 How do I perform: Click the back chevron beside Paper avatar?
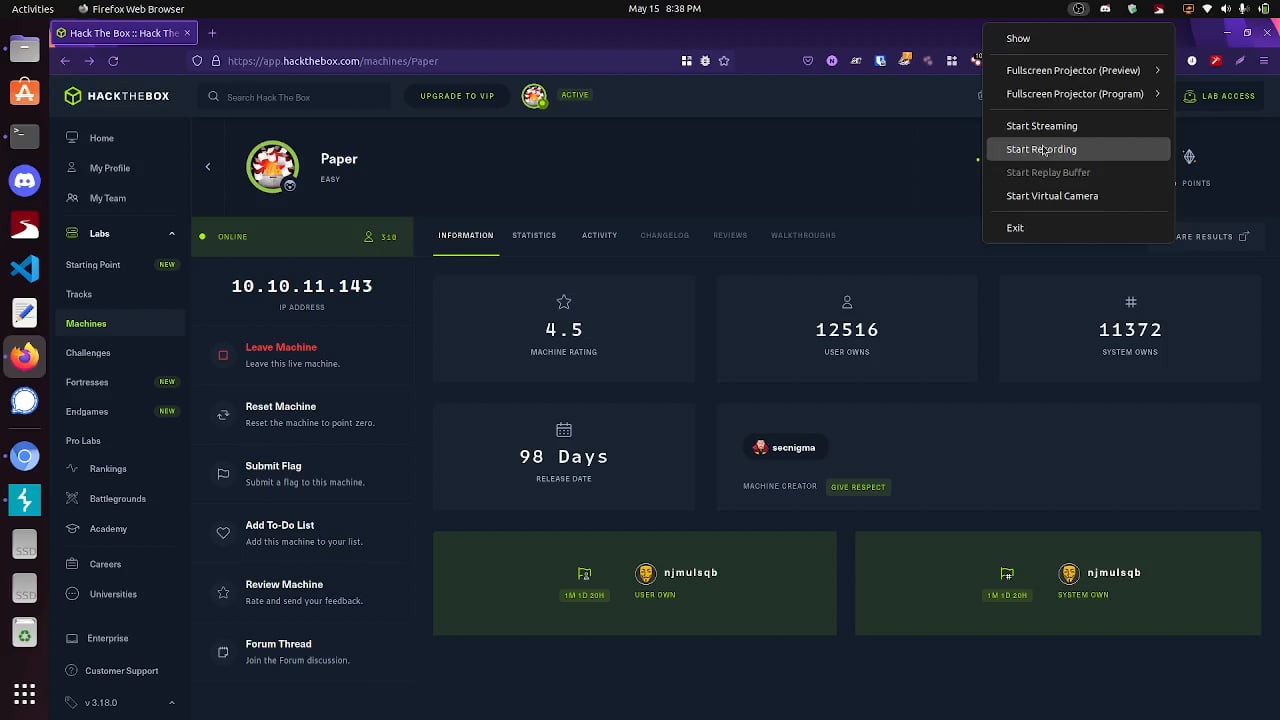(x=208, y=167)
